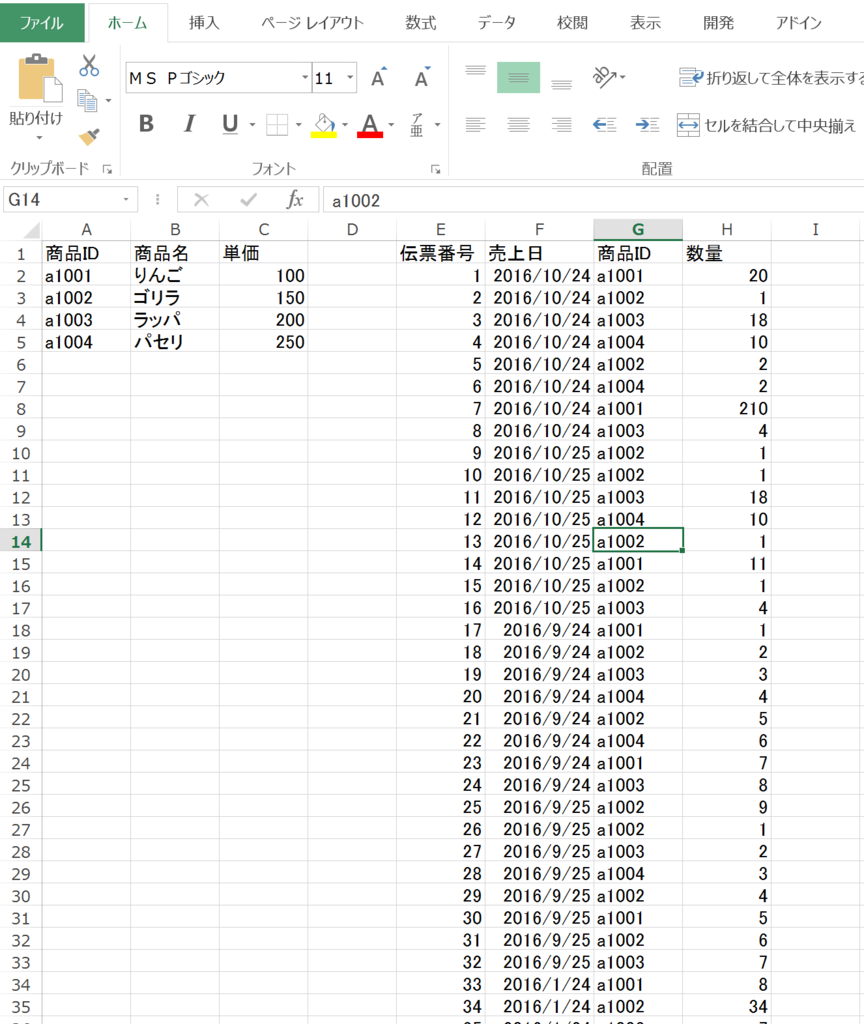Click the text orientation icon
Screen dimensions: 864x1024
click(x=605, y=77)
